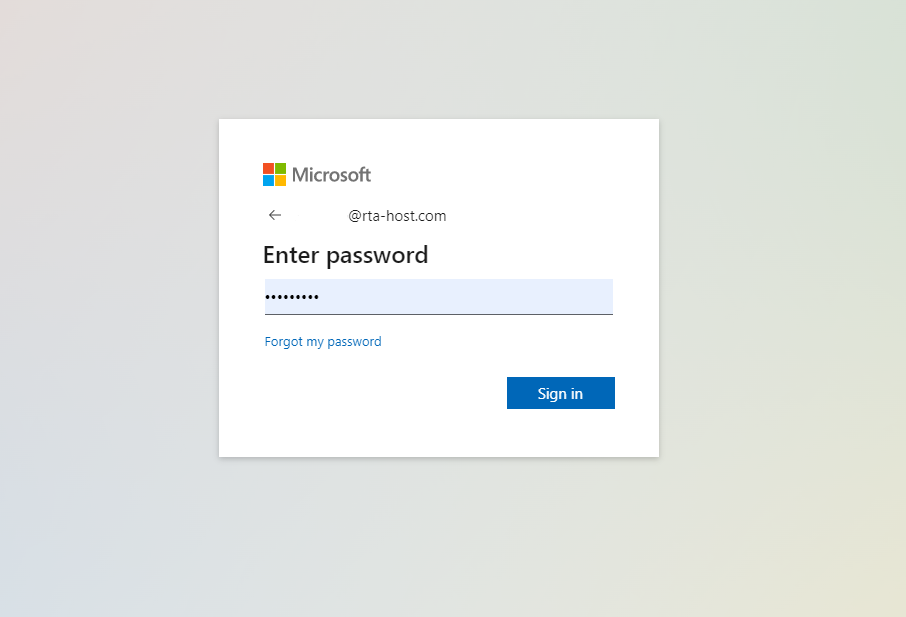Click the @rta-host.com account address

397,216
